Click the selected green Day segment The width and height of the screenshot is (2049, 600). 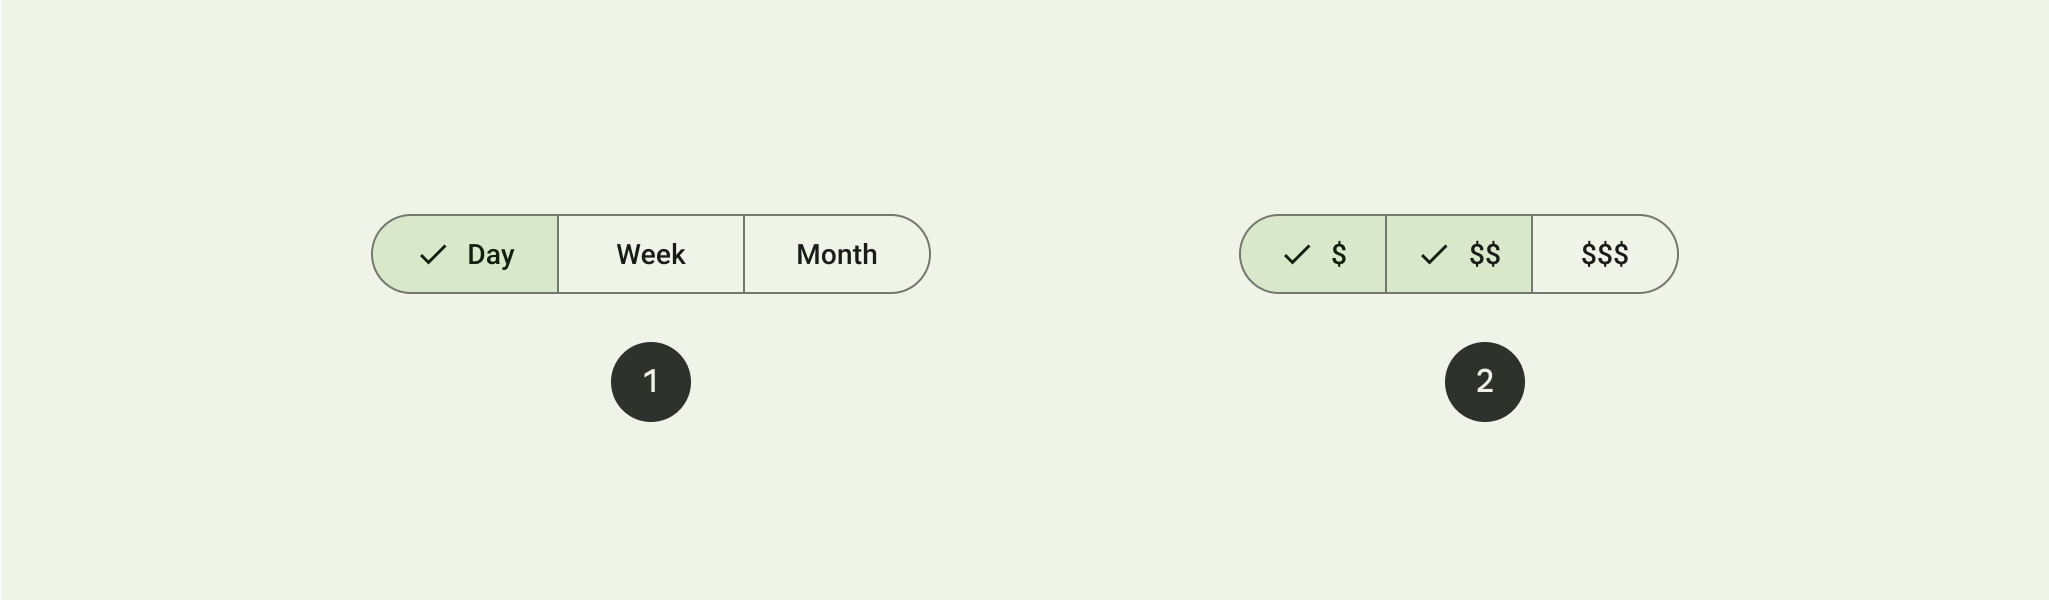466,254
